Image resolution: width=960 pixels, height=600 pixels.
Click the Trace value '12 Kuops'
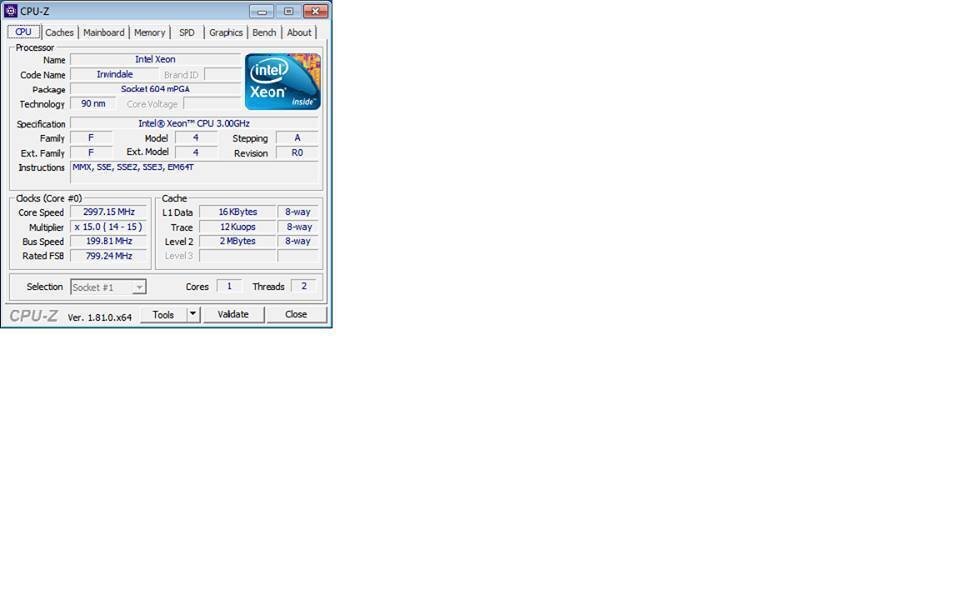(238, 227)
